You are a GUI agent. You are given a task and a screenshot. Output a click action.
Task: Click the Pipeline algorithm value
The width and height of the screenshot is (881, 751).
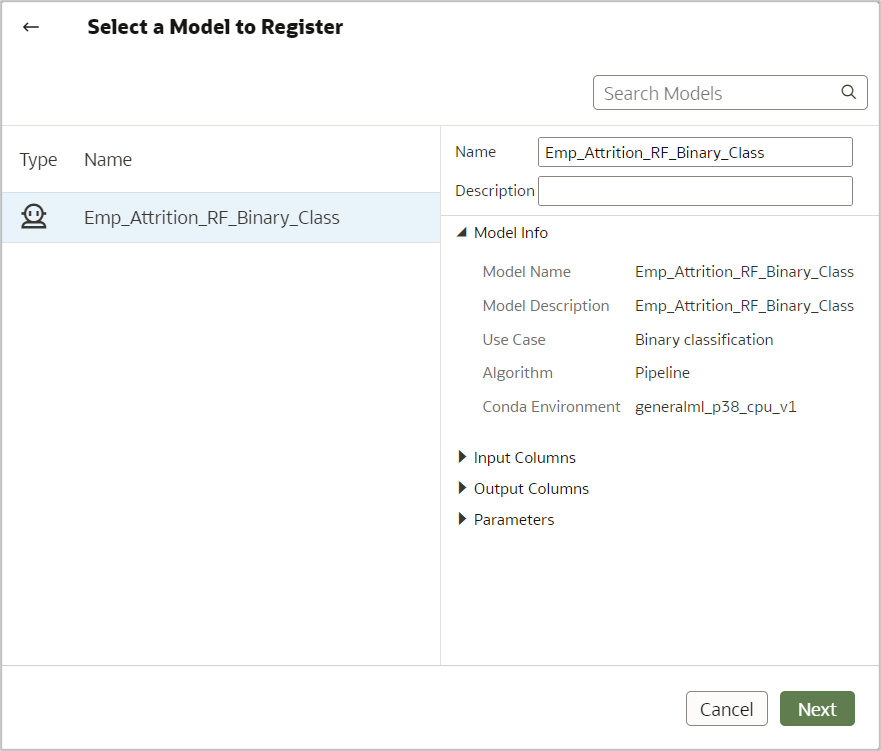662,373
